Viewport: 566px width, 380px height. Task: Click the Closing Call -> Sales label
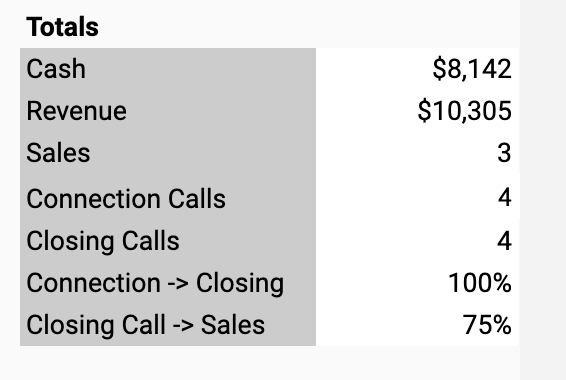pyautogui.click(x=145, y=325)
